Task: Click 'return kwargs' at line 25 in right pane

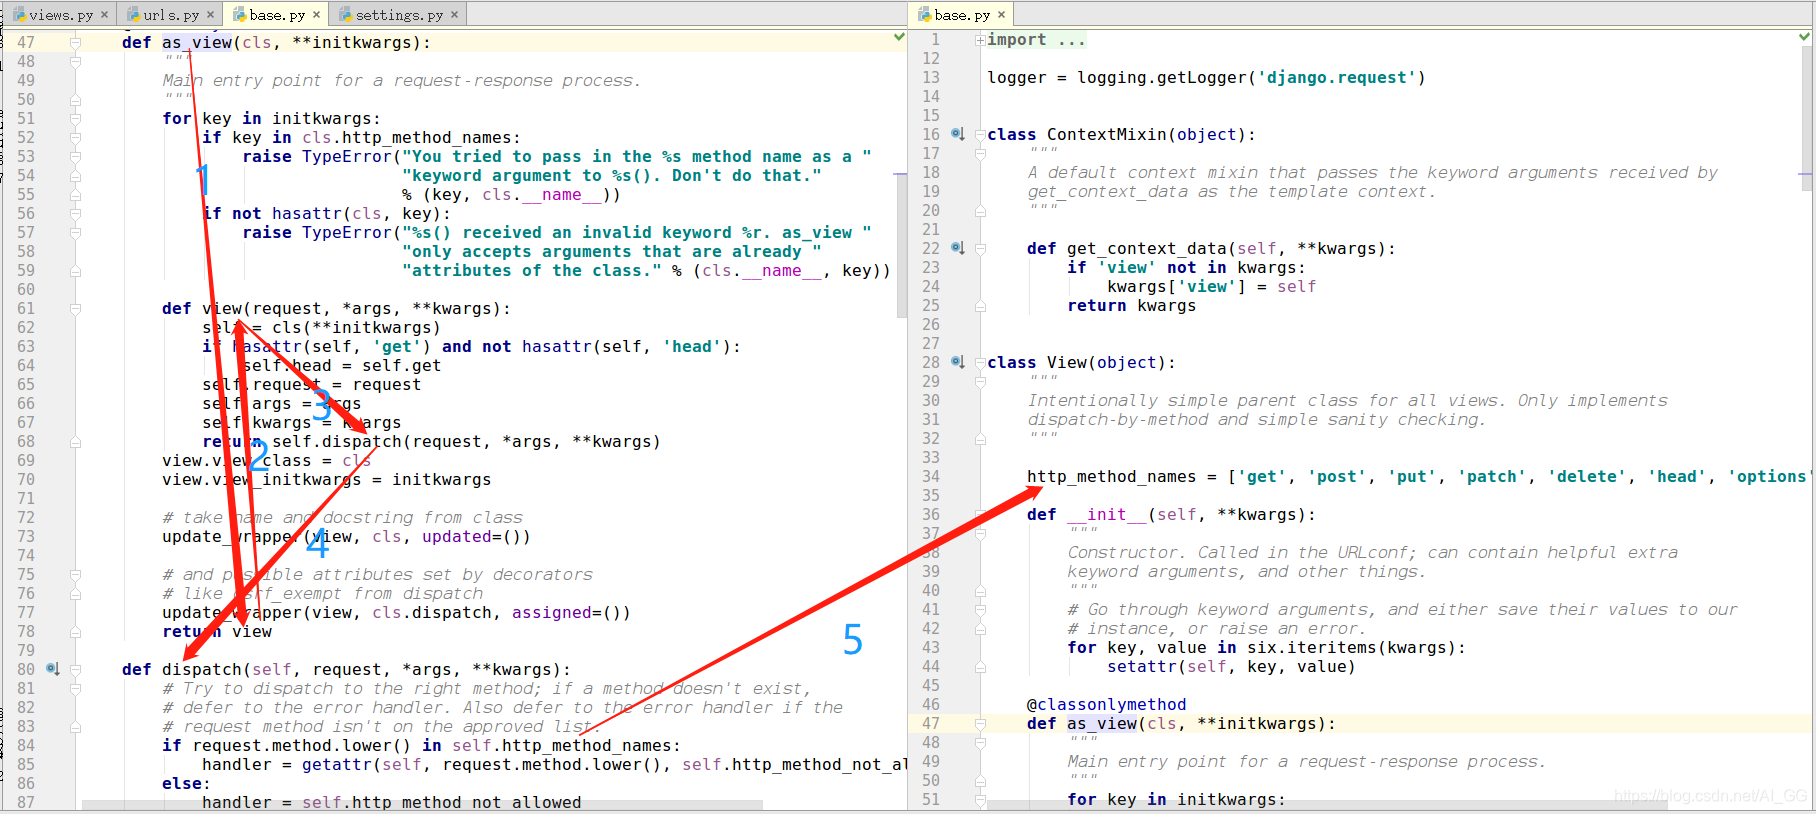Action: click(x=1131, y=306)
